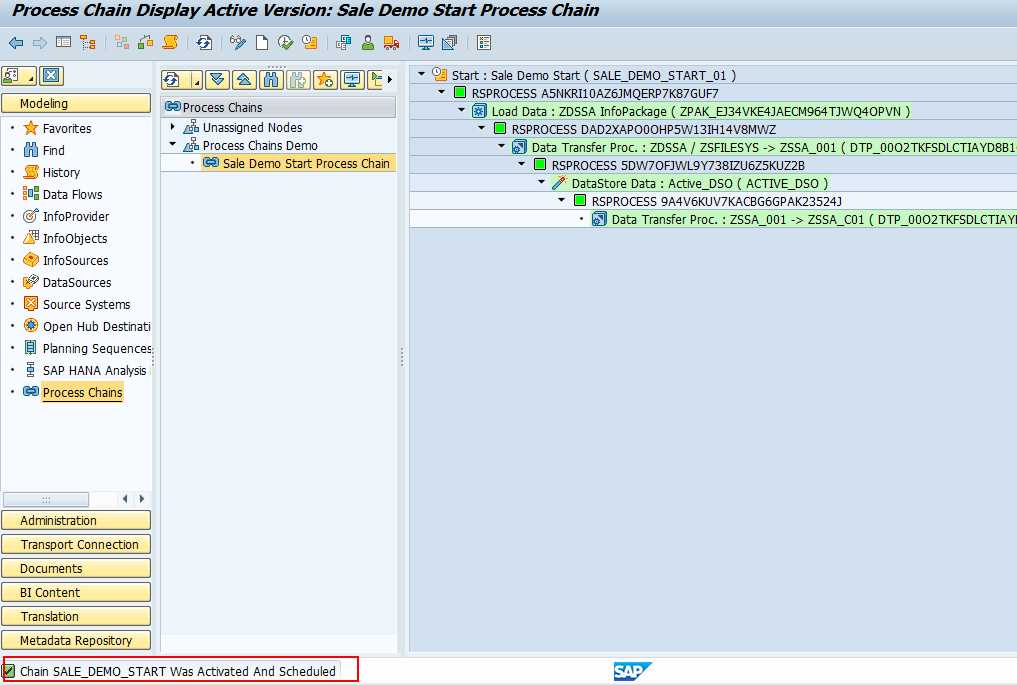Select Planning Sequences in navigation
The image size is (1017, 685).
pyautogui.click(x=96, y=348)
